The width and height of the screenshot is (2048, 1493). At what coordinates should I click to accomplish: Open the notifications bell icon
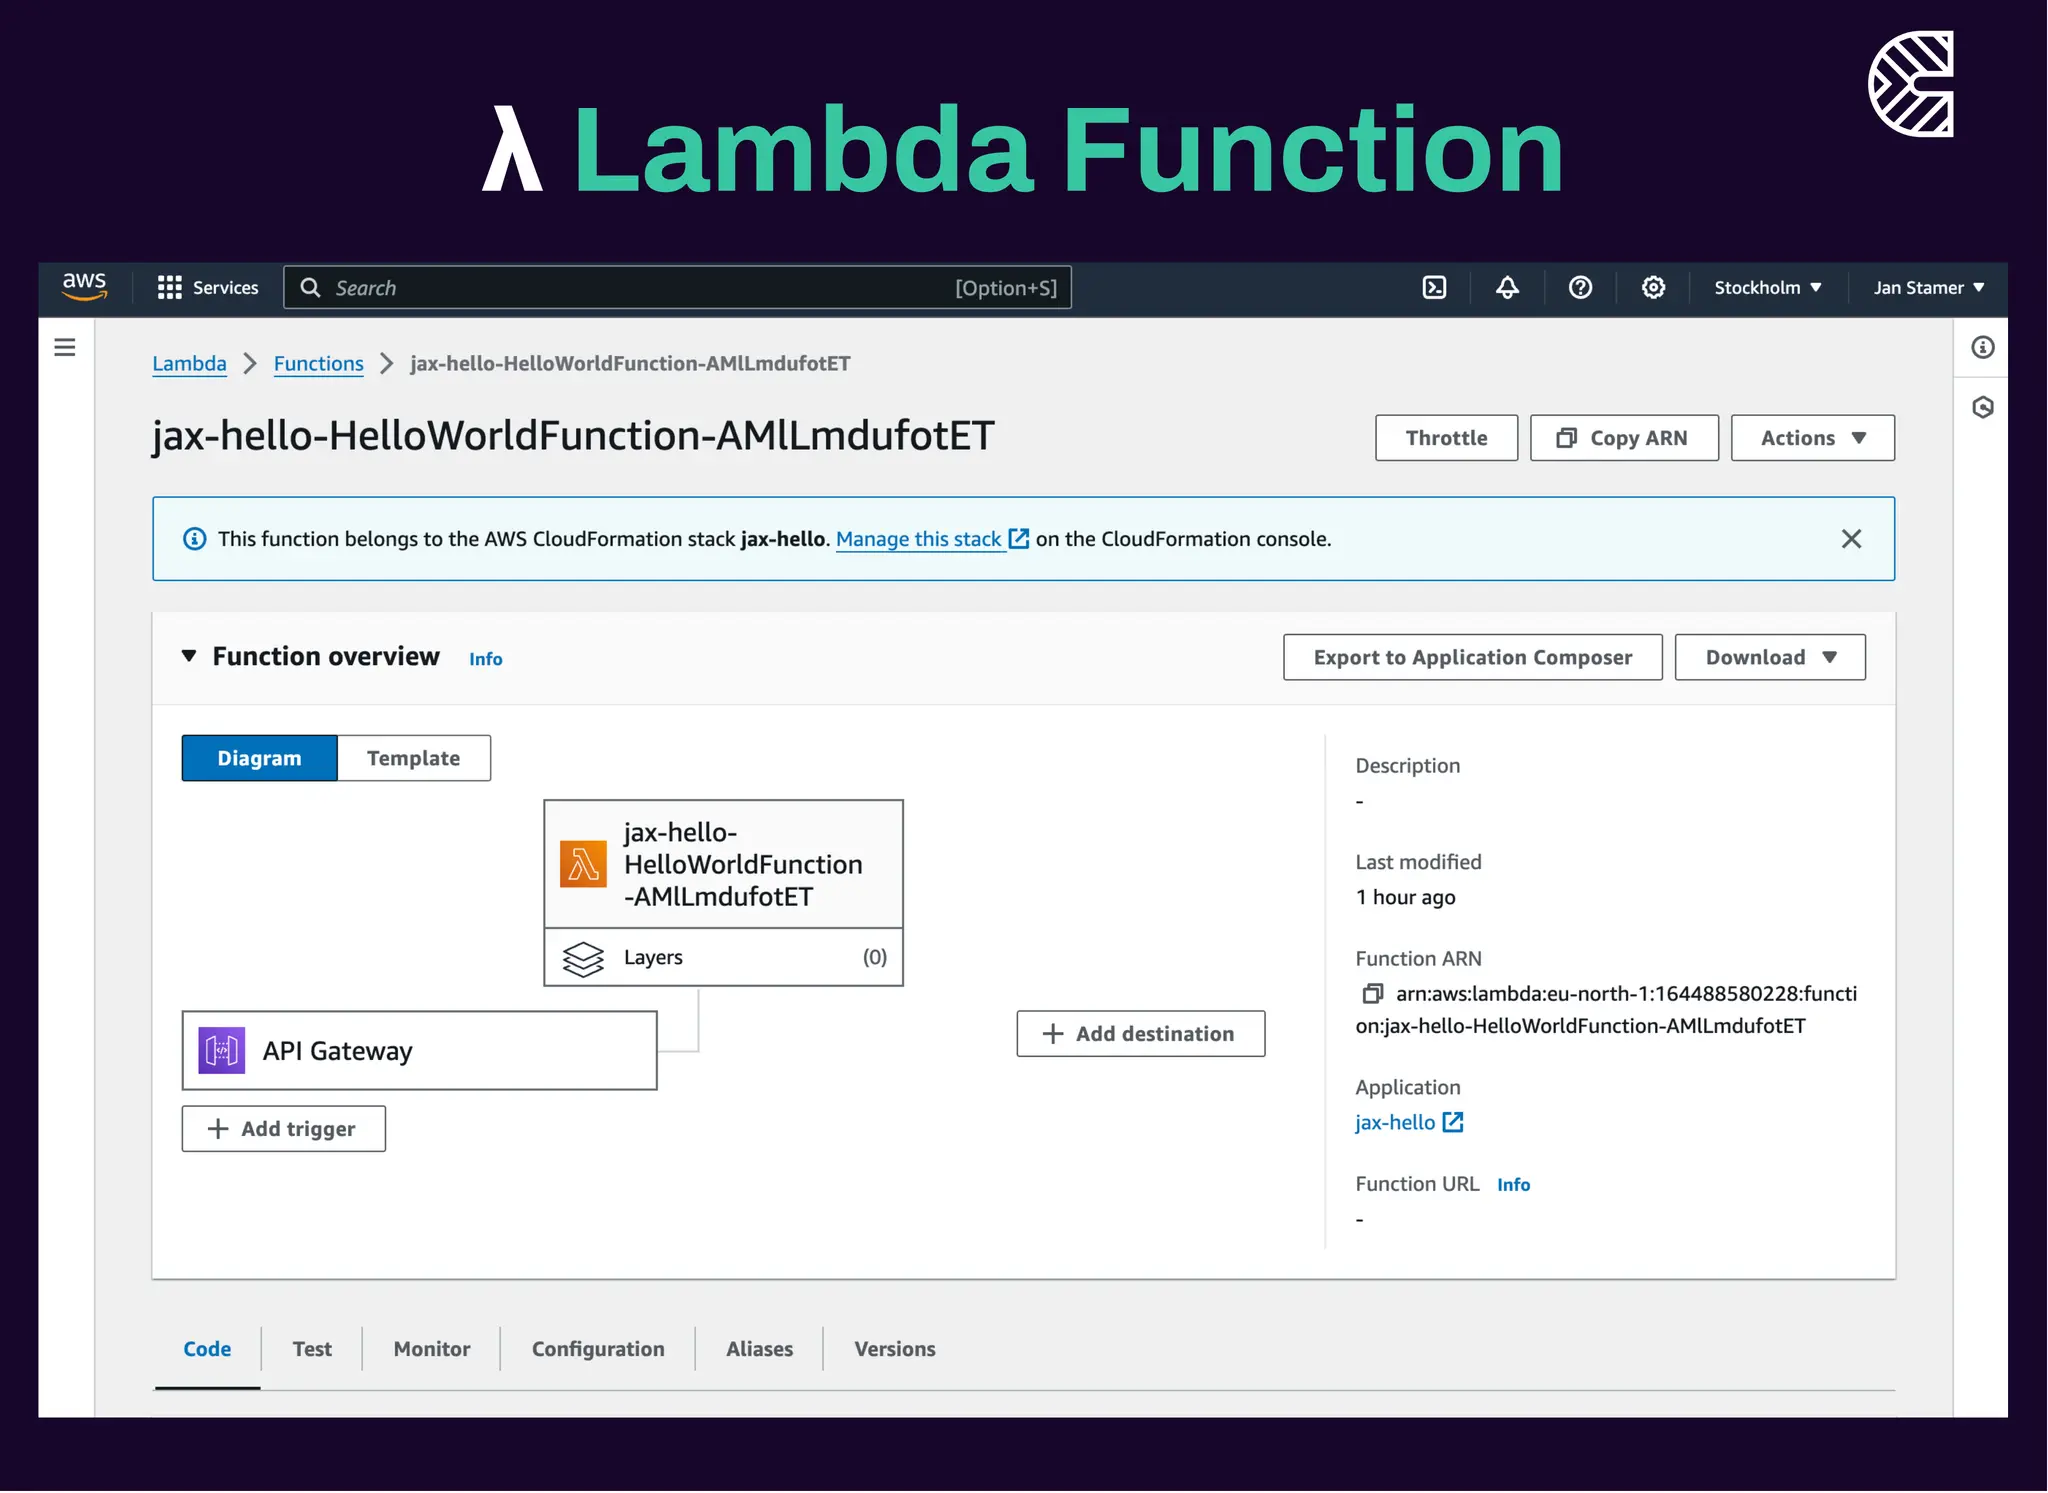click(x=1507, y=288)
